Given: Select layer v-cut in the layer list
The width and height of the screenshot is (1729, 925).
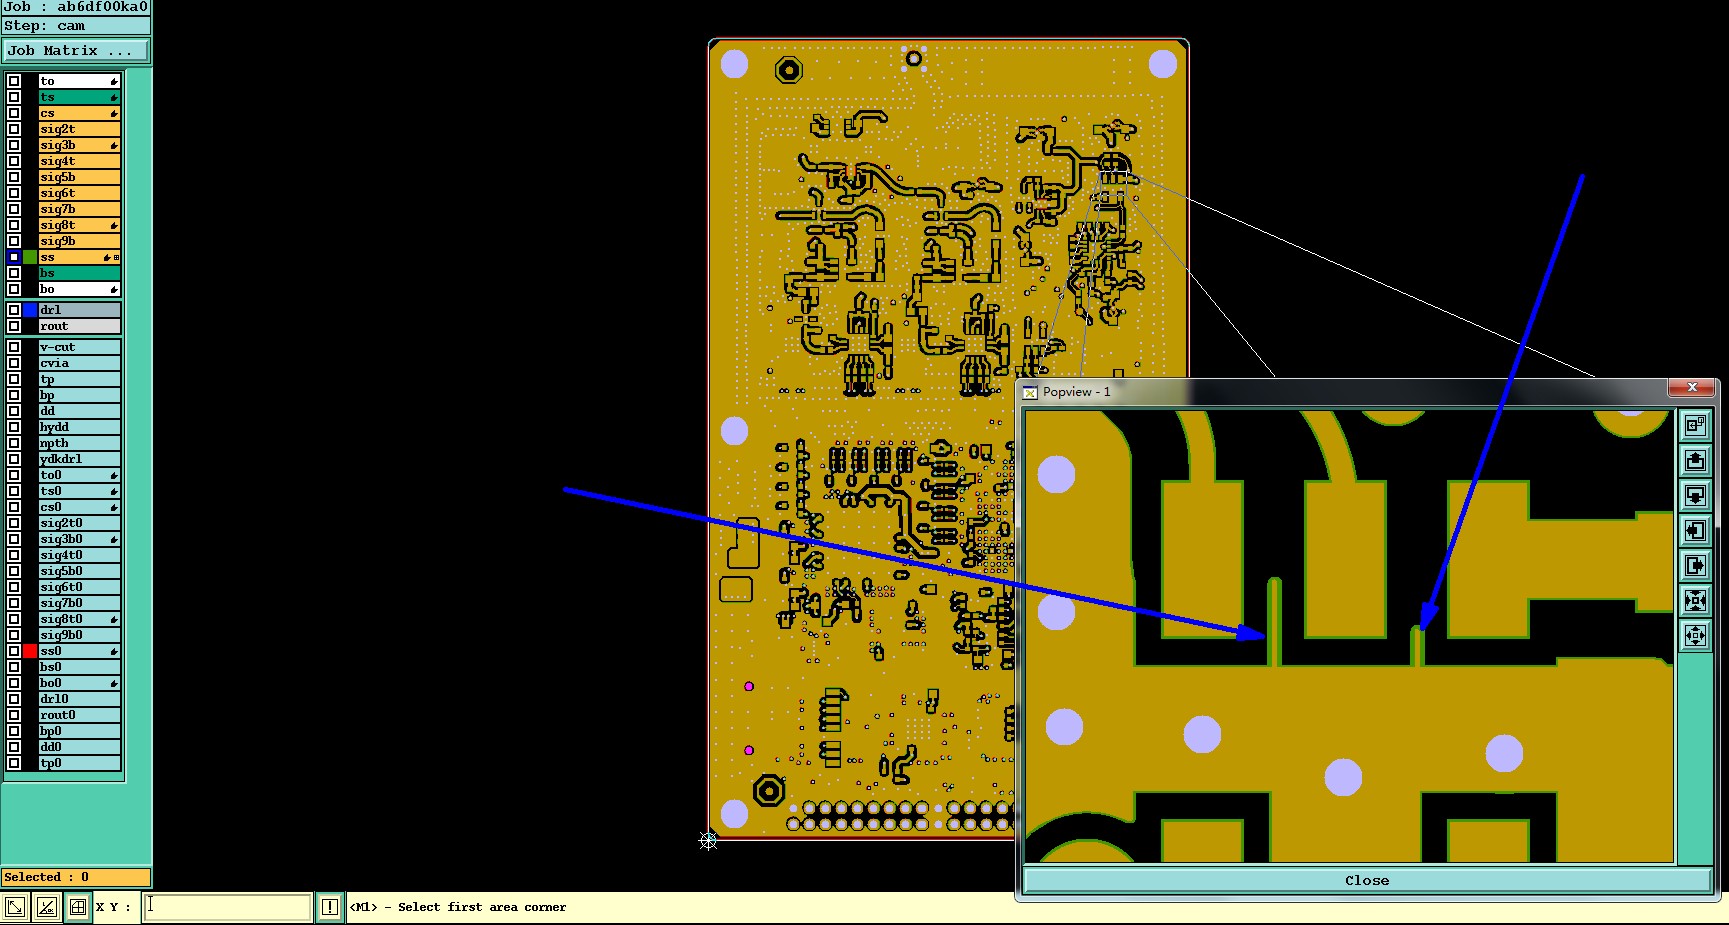Looking at the screenshot, I should (x=79, y=347).
